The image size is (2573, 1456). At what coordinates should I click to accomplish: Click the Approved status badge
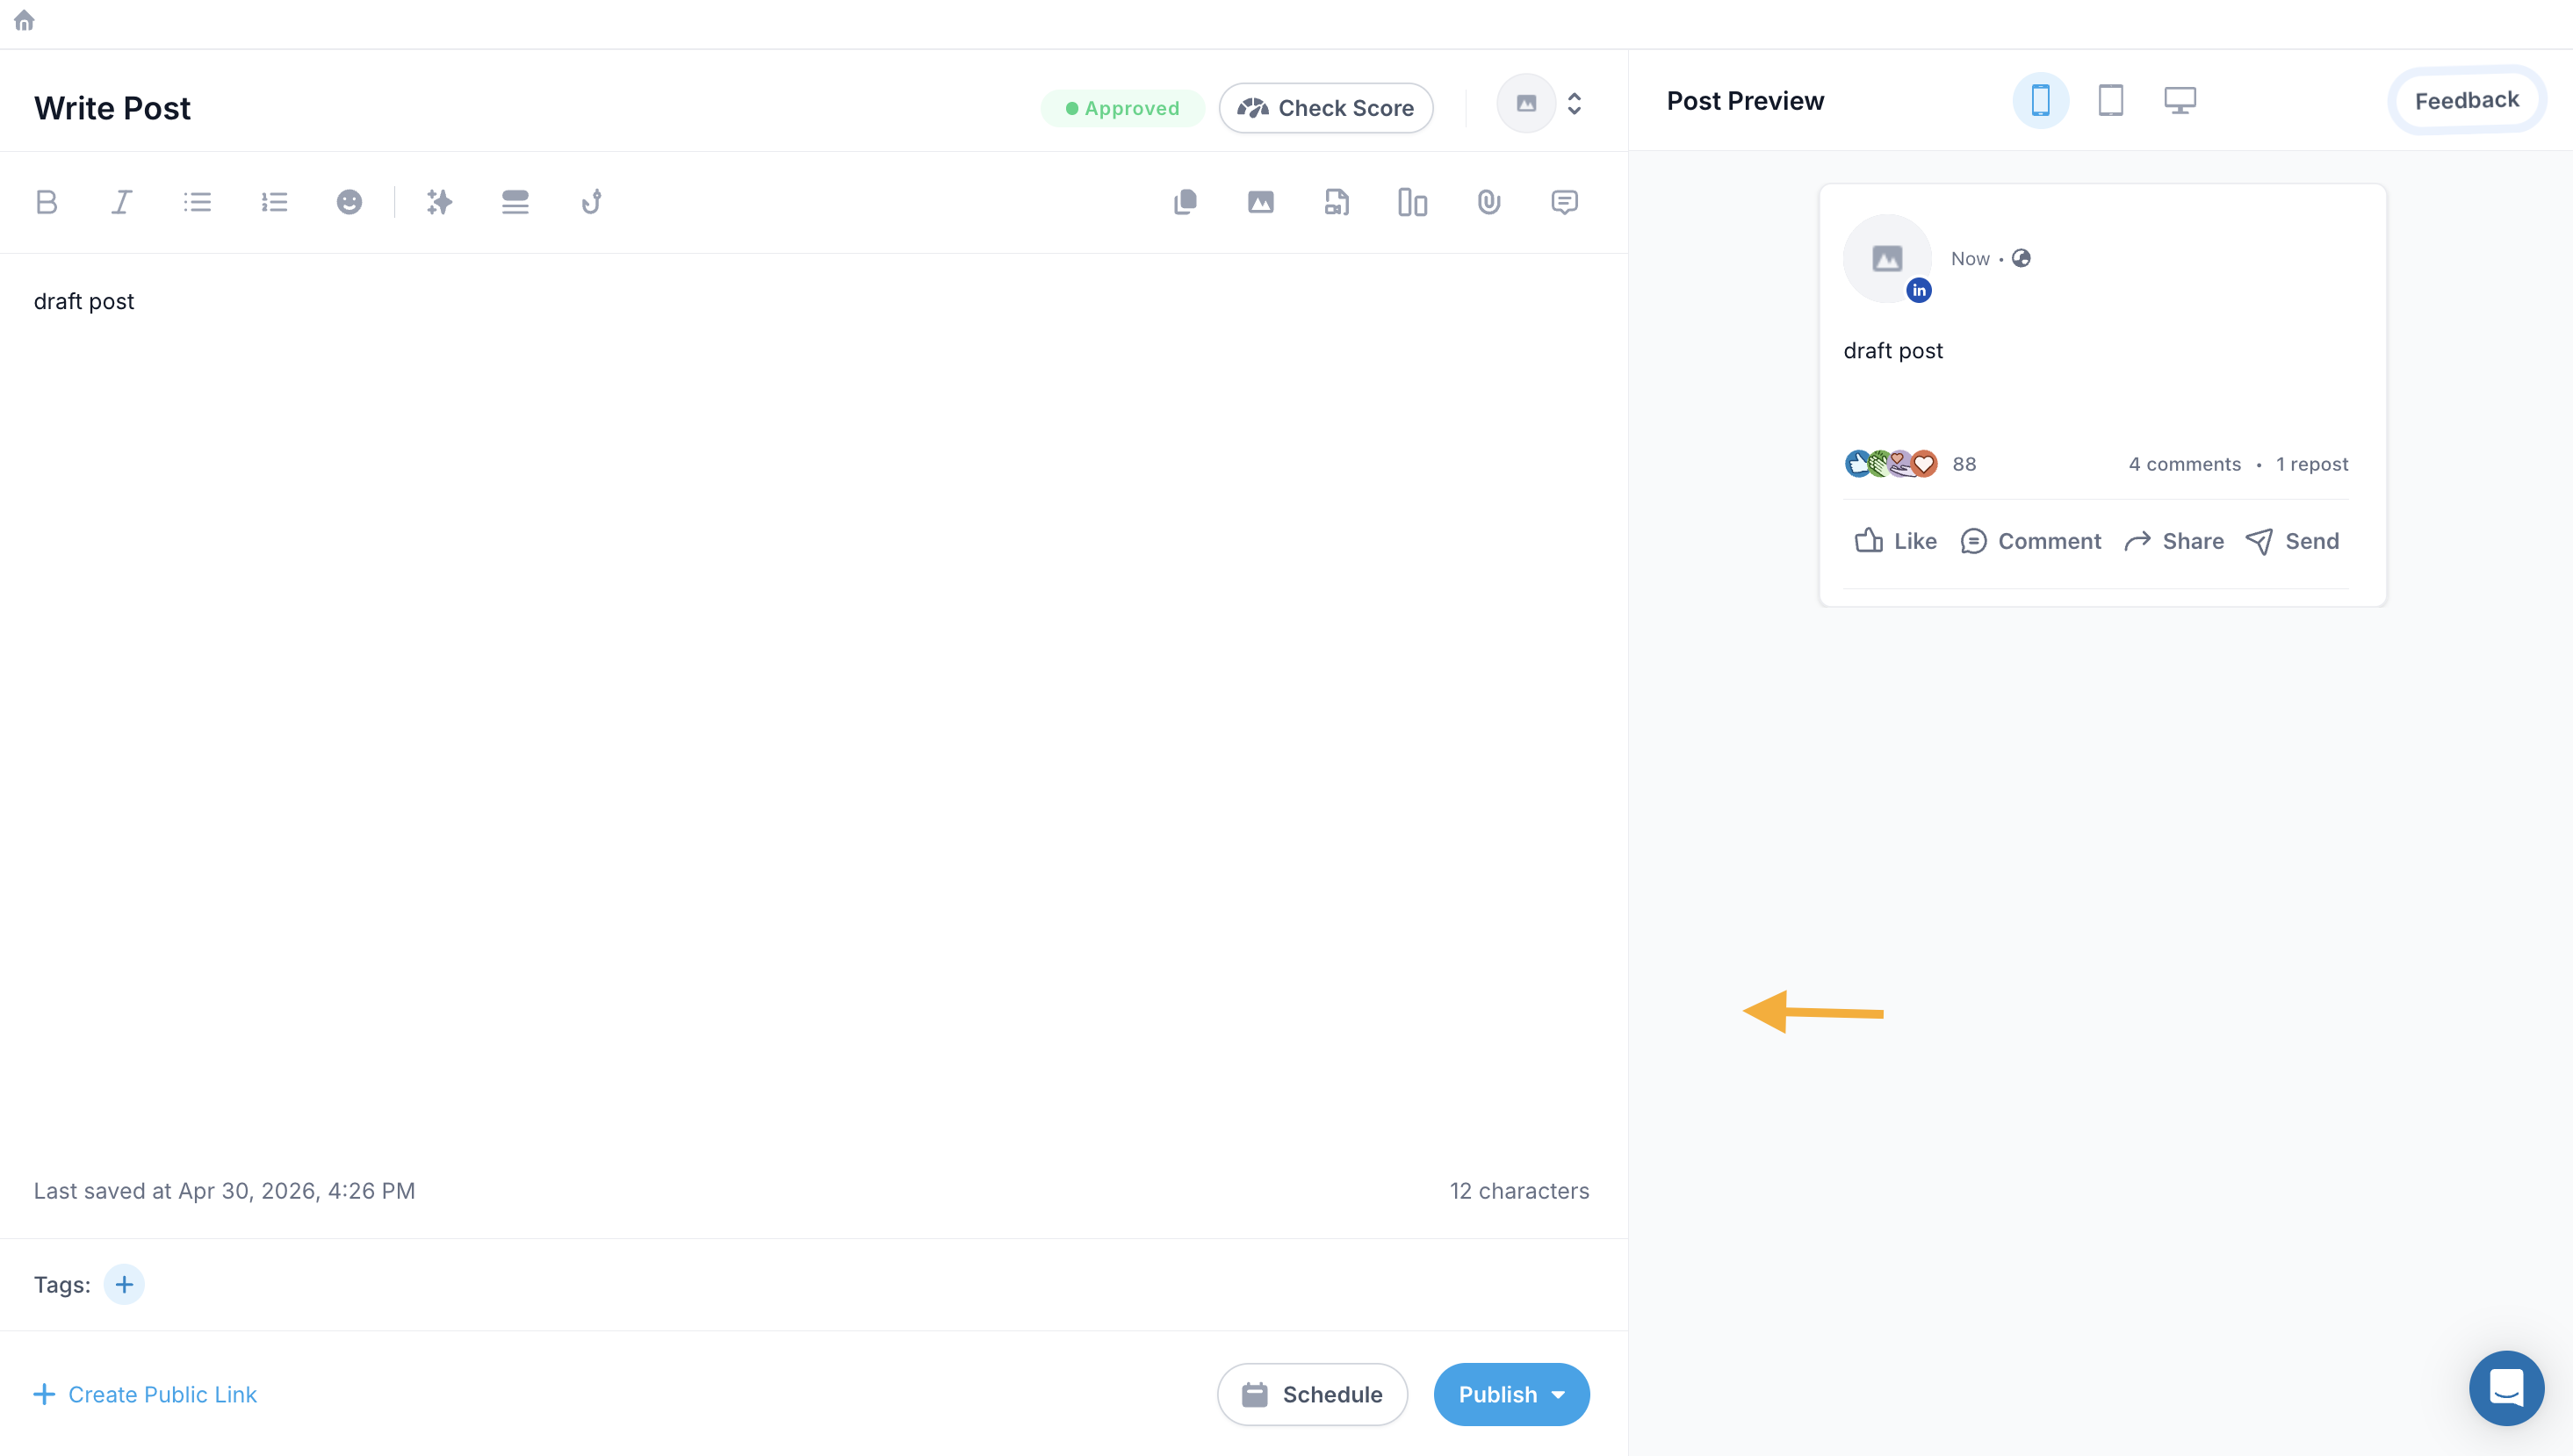(1122, 108)
